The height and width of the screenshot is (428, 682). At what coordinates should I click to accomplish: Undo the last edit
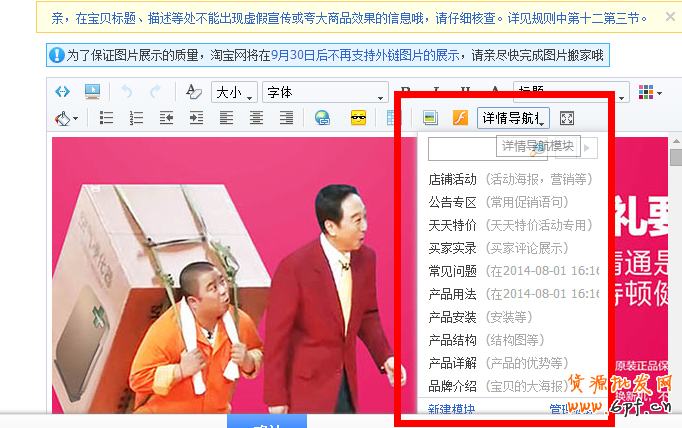[x=127, y=92]
